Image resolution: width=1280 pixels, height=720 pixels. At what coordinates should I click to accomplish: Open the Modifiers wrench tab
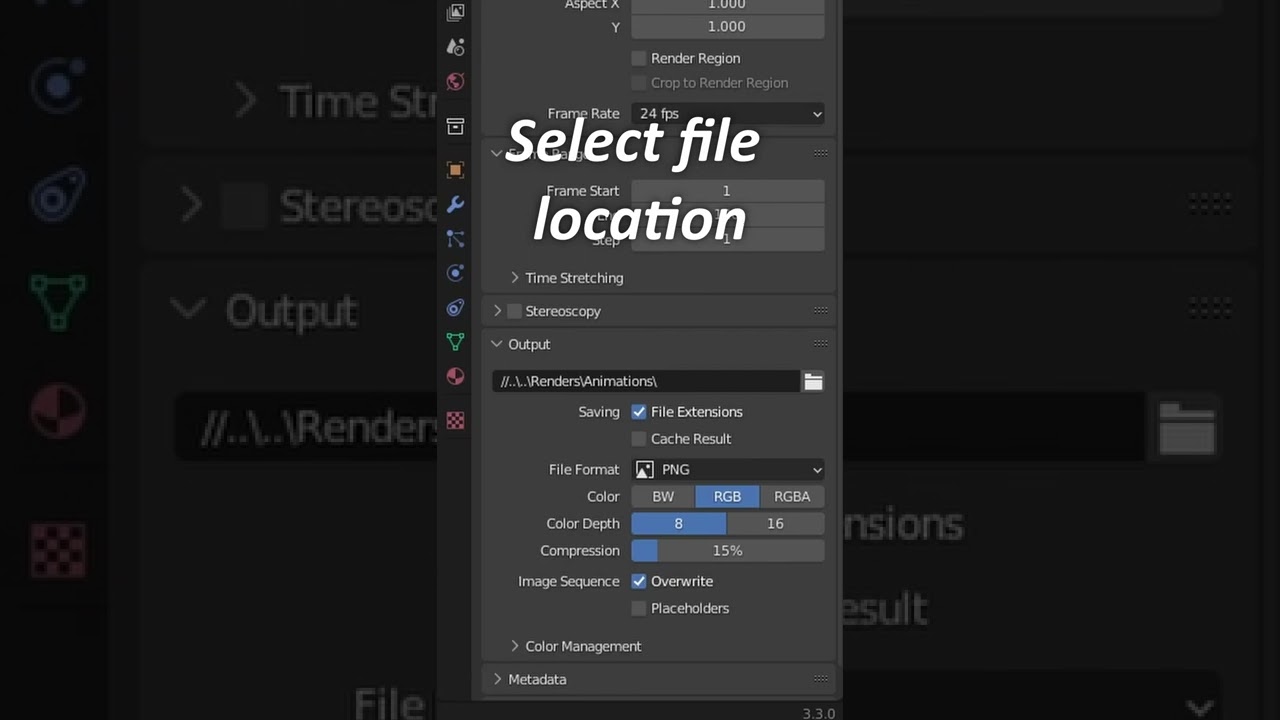(x=455, y=204)
